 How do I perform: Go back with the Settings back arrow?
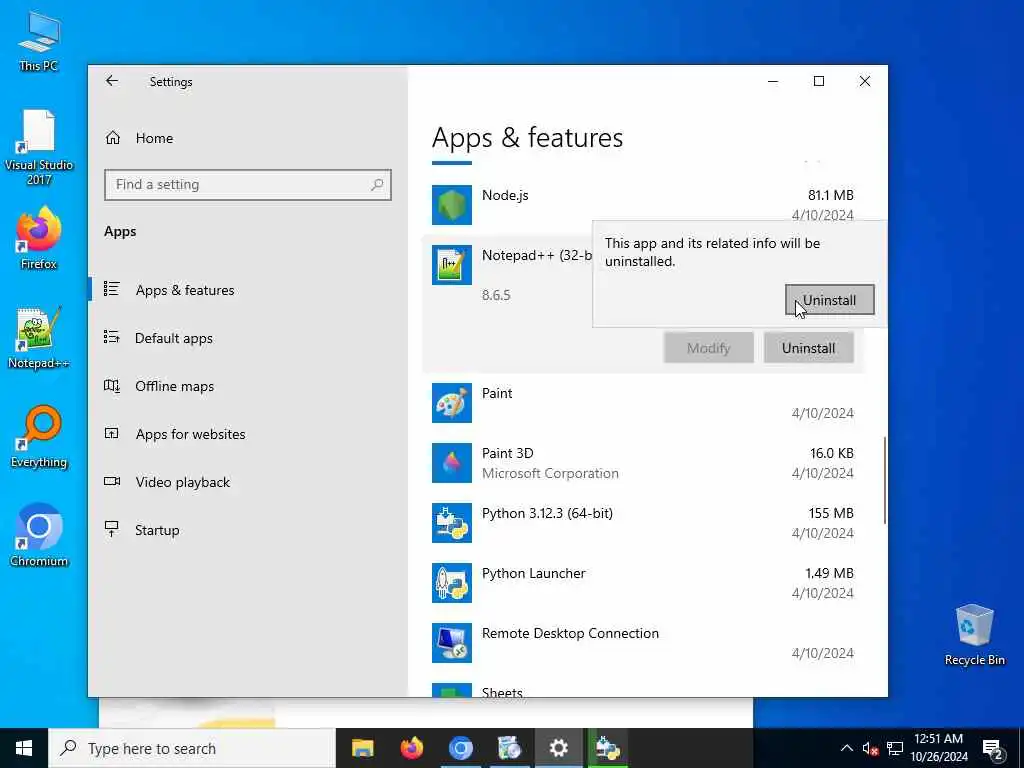(112, 81)
